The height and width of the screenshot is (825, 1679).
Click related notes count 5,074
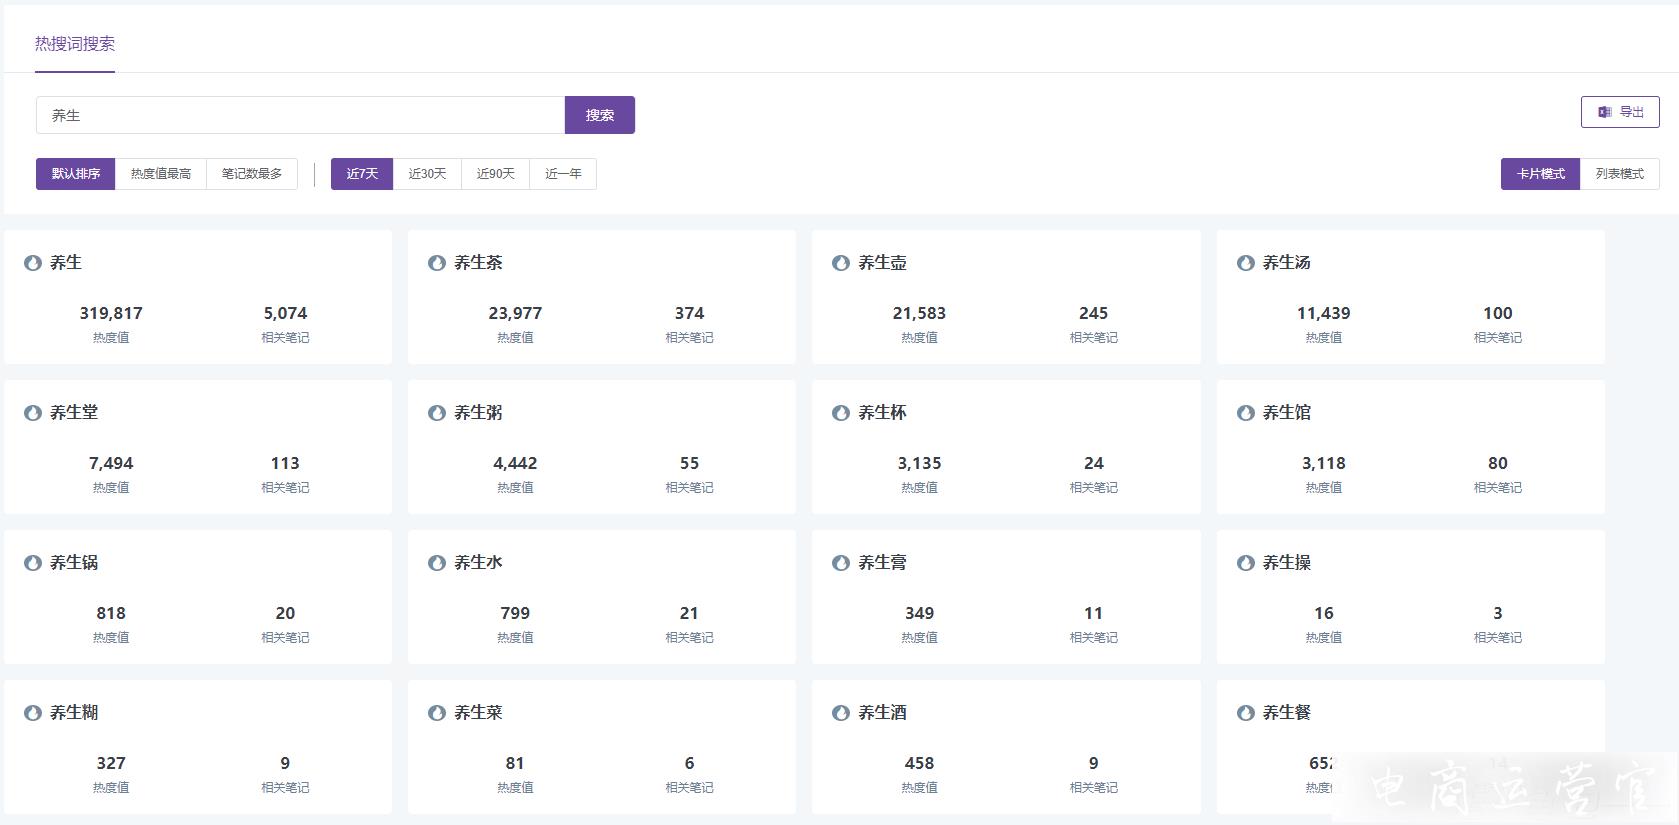pyautogui.click(x=285, y=313)
